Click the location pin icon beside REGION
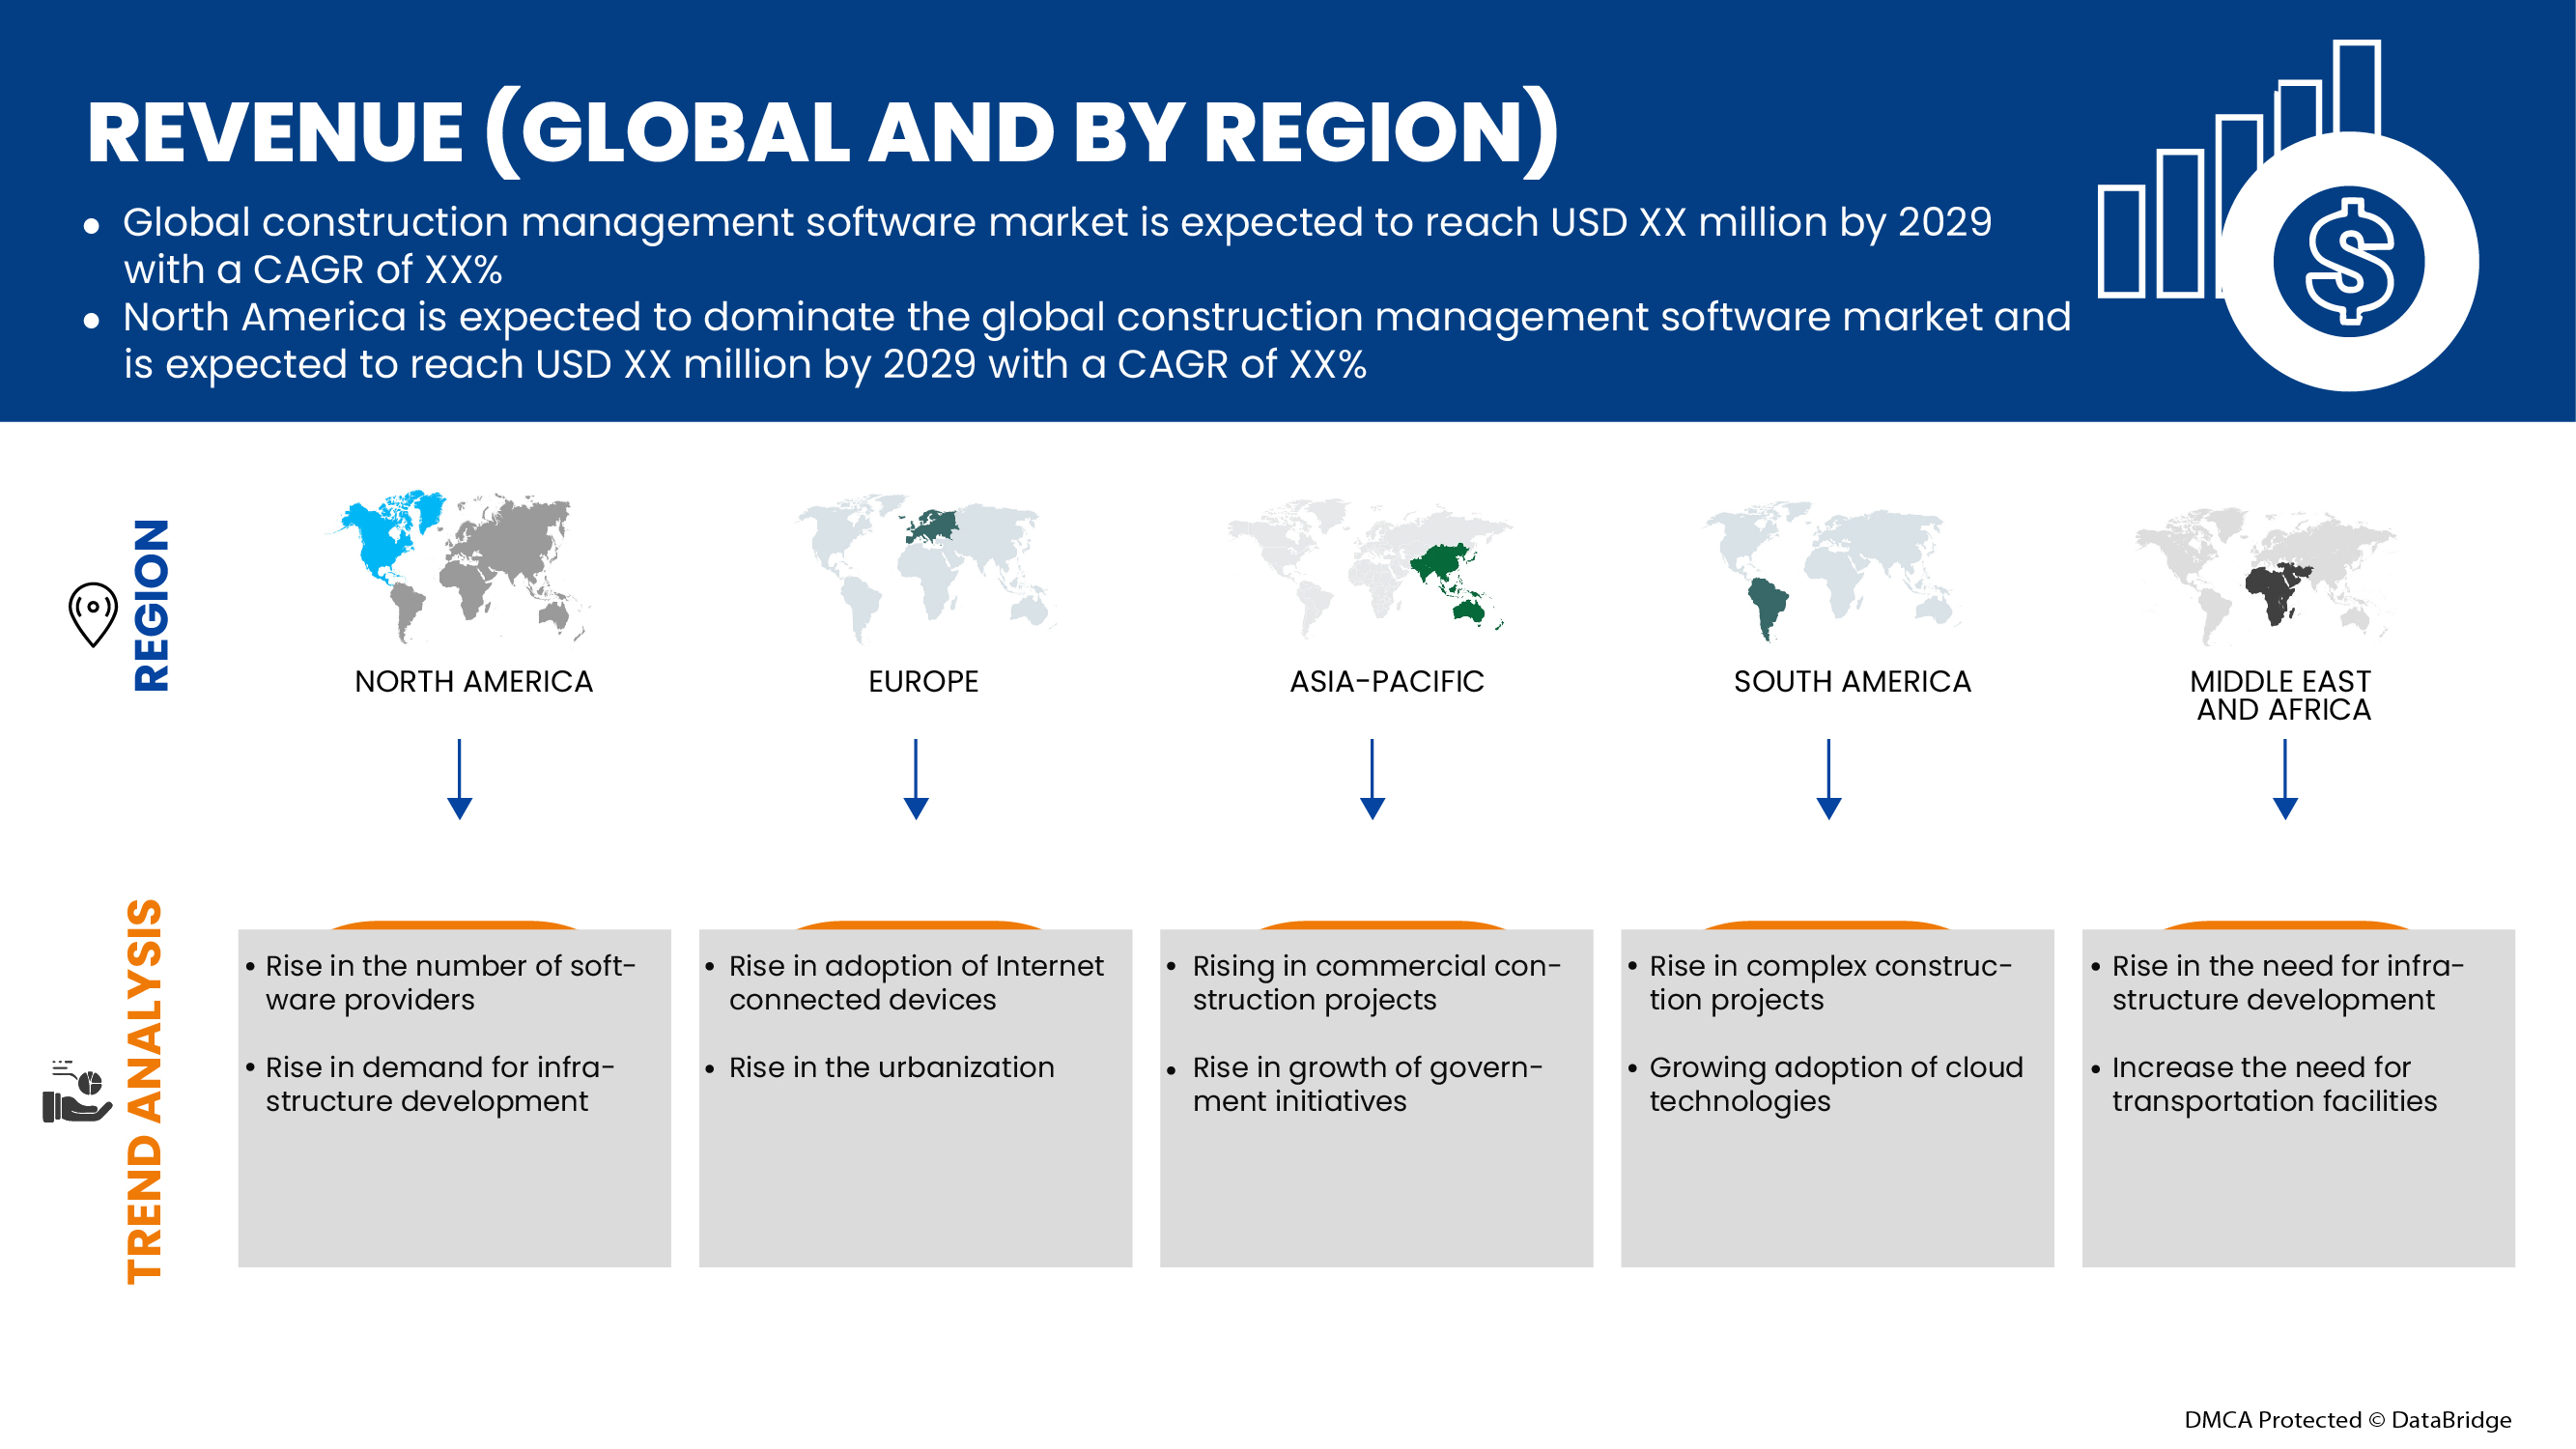 coord(93,613)
